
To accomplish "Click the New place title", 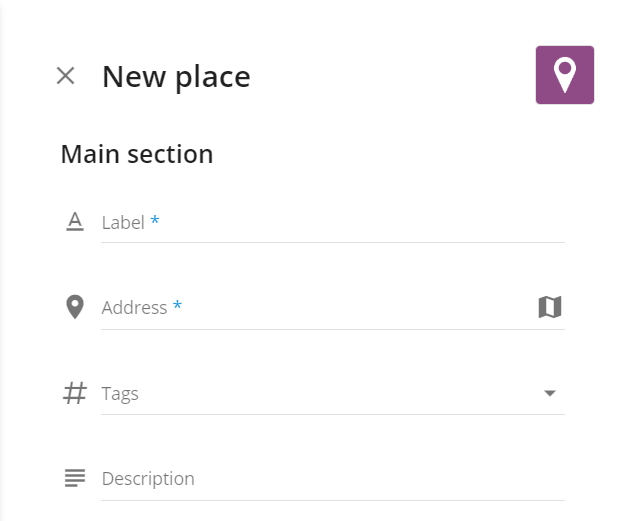I will [176, 77].
